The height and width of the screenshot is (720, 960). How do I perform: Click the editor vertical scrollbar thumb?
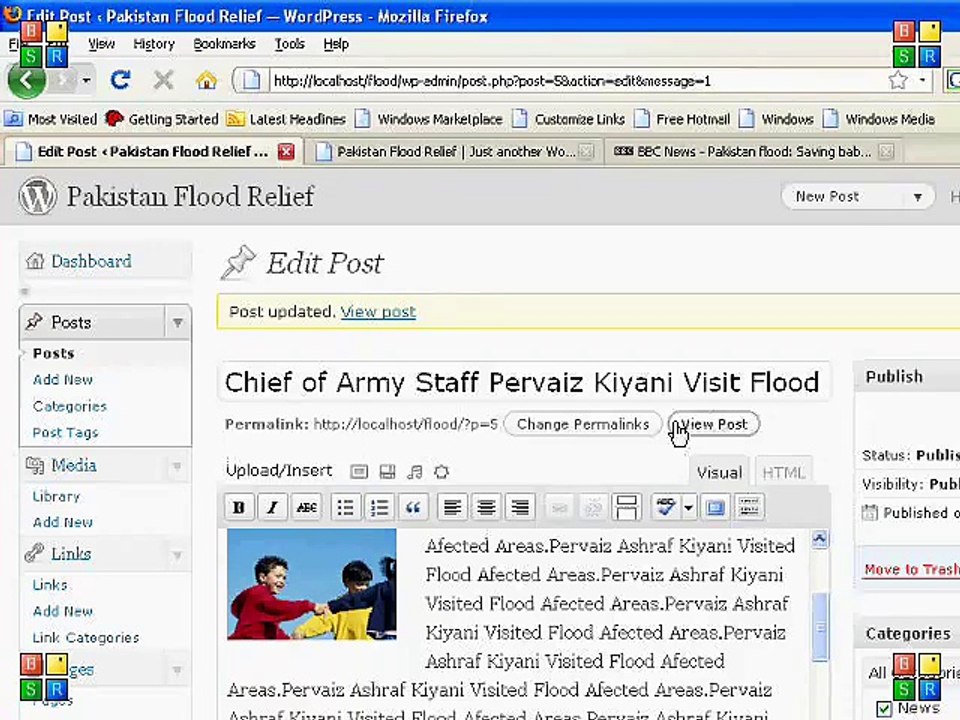coord(819,628)
